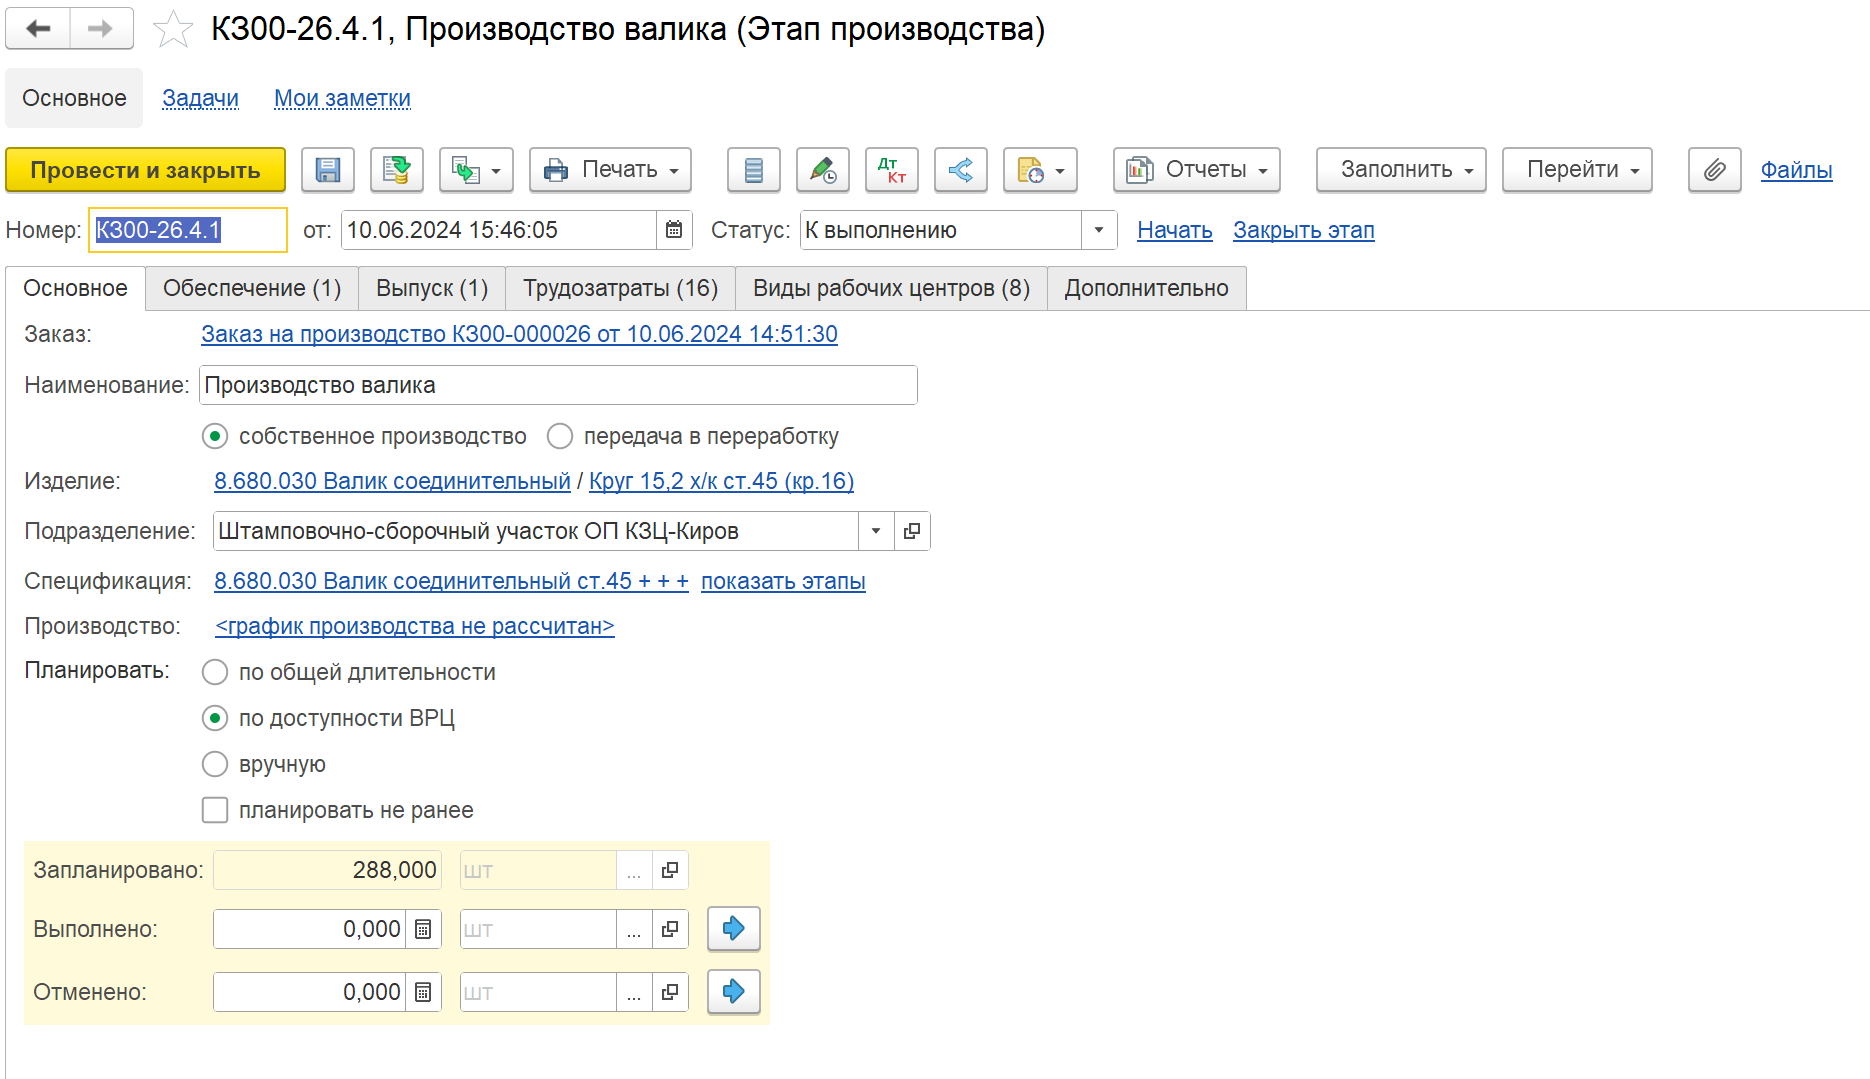Open the structure links icon

tap(961, 170)
